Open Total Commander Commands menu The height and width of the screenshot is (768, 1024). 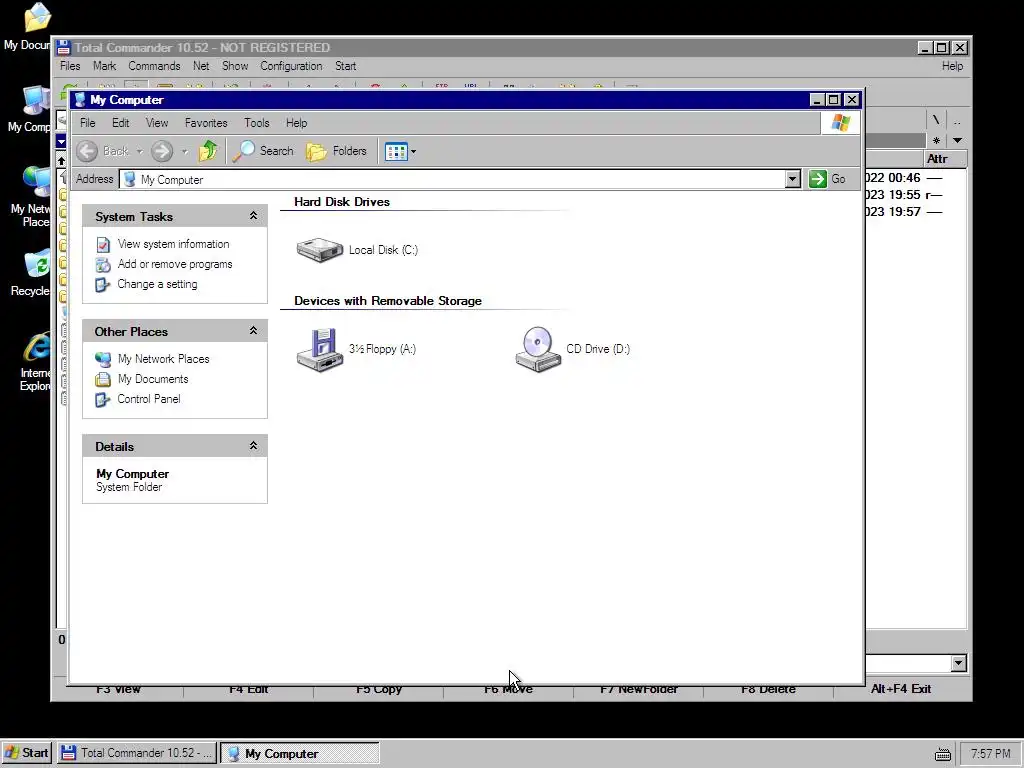pos(154,66)
